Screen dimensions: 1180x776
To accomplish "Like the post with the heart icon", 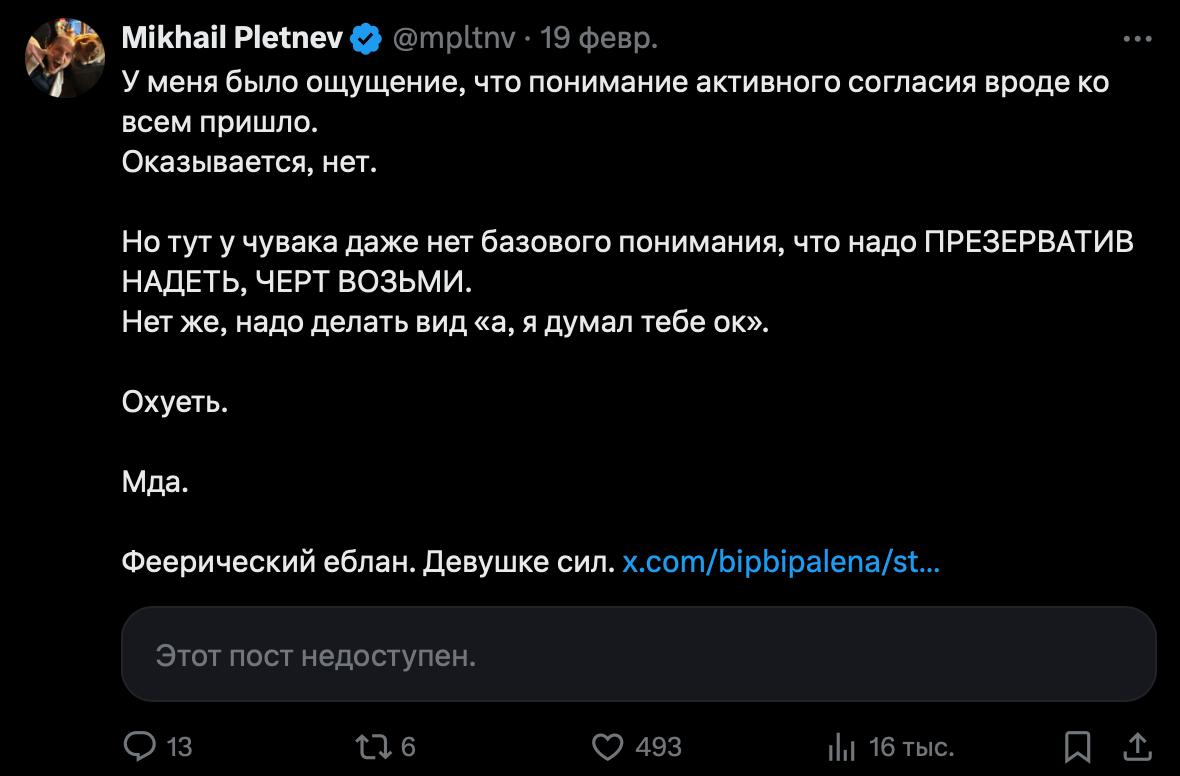I will pyautogui.click(x=607, y=746).
